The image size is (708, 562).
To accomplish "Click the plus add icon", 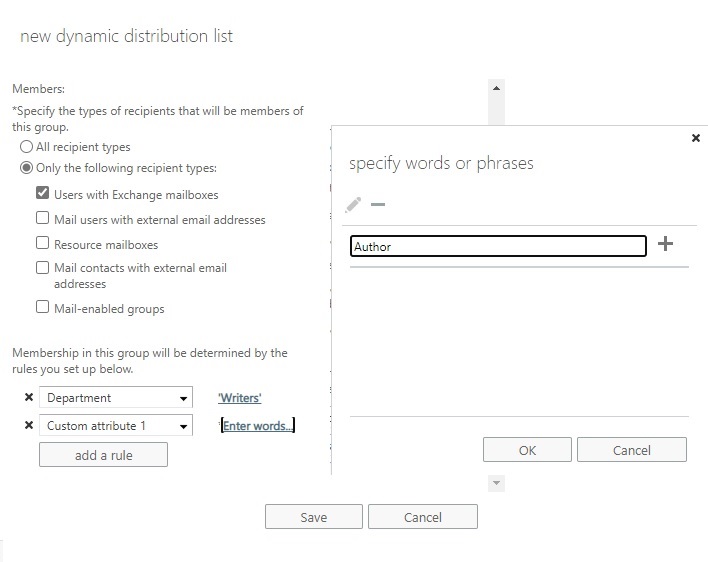I will click(666, 244).
